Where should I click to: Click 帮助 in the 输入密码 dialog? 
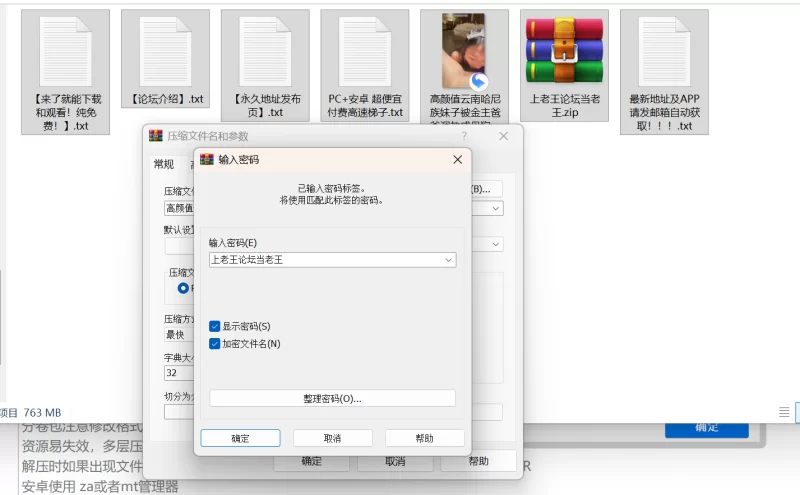click(424, 438)
